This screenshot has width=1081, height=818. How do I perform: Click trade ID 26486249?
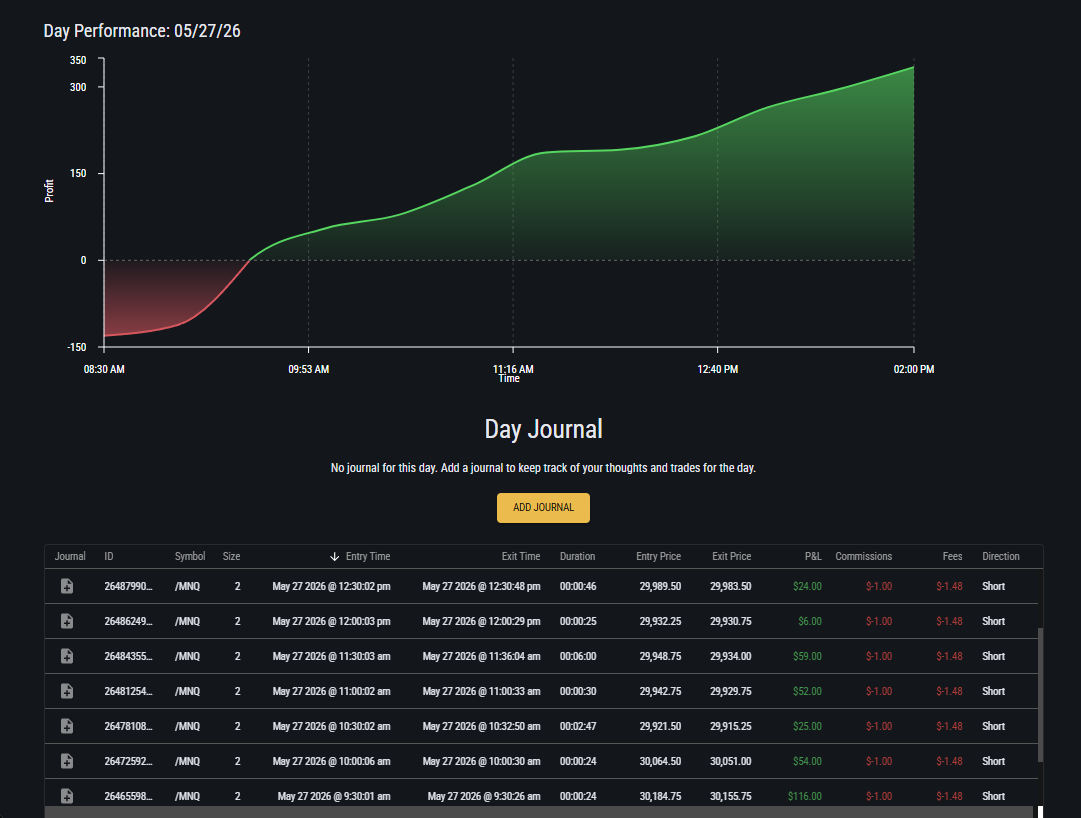coord(128,622)
